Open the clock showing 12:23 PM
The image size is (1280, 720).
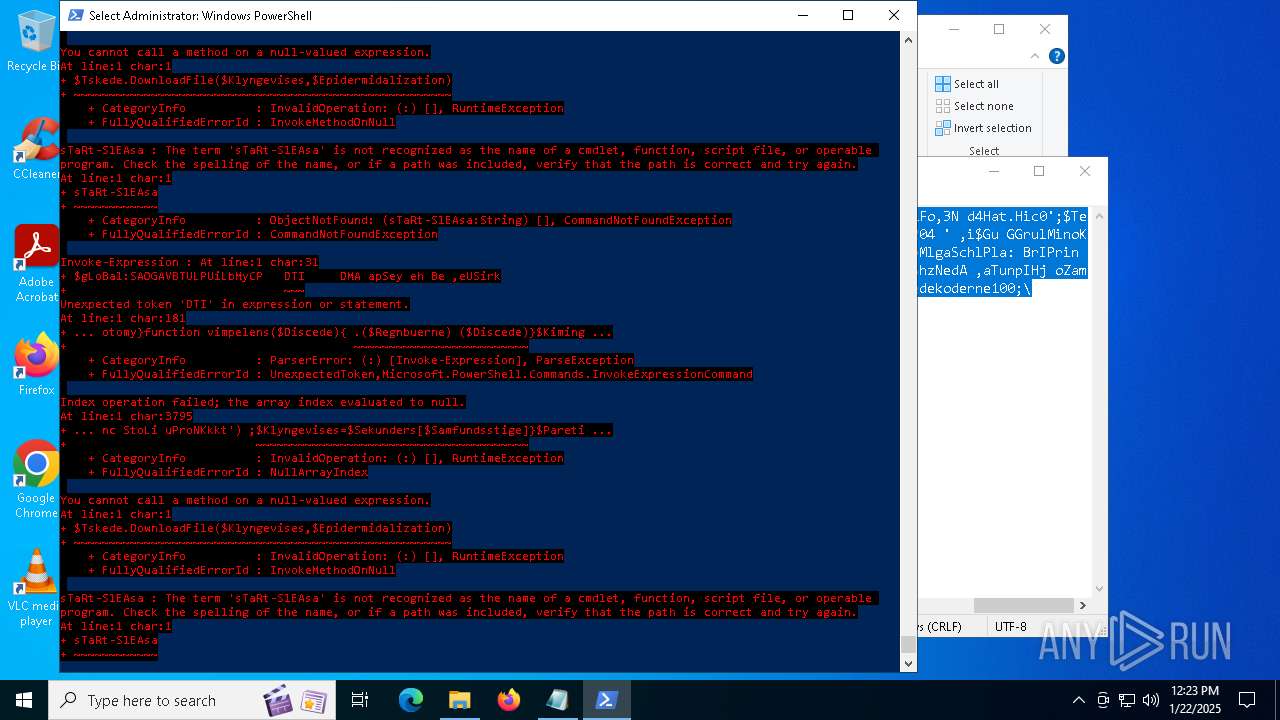tap(1194, 700)
